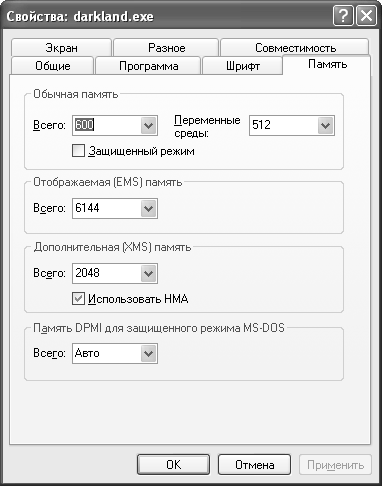The image size is (382, 486).
Task: Click the Отмена button
Action: (x=254, y=464)
